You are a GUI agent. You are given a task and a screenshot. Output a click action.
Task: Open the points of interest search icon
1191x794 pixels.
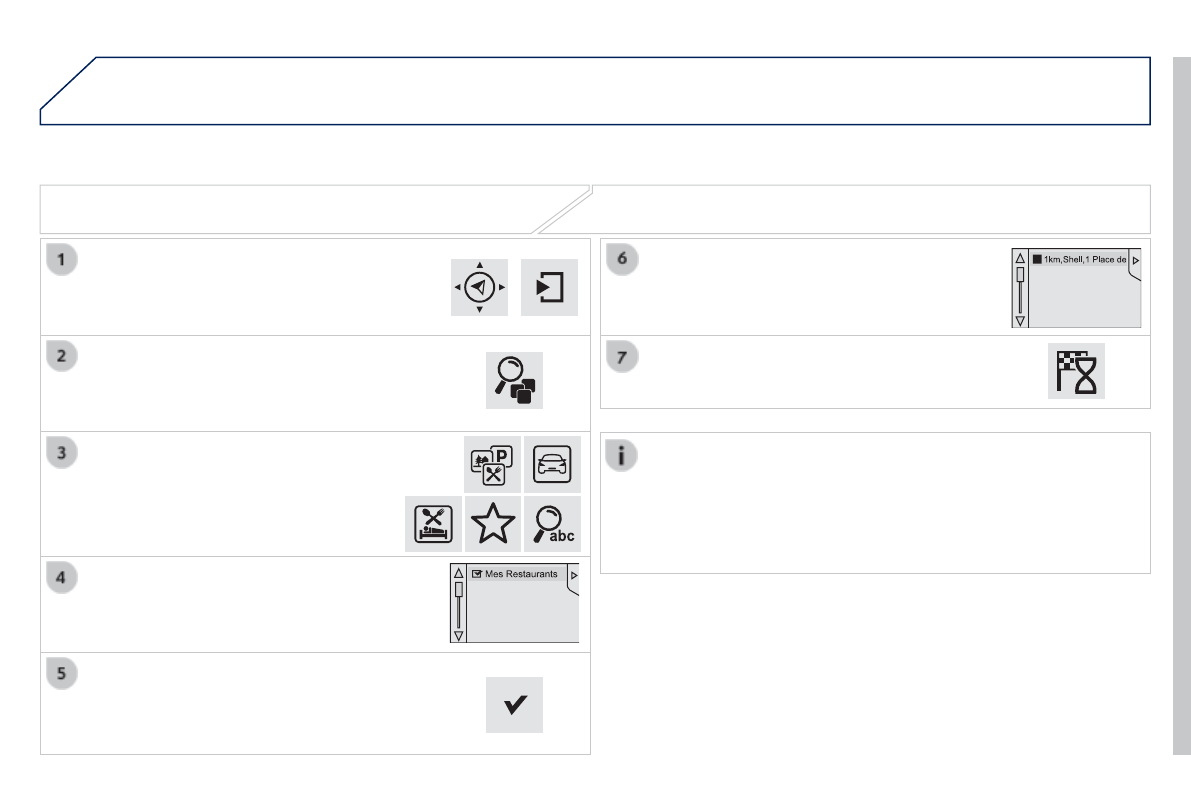click(514, 380)
